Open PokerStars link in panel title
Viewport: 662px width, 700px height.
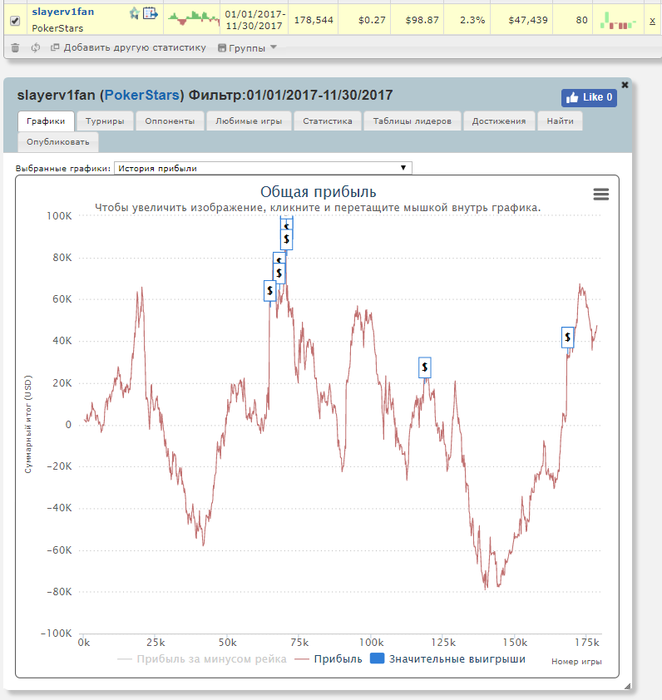coord(142,95)
